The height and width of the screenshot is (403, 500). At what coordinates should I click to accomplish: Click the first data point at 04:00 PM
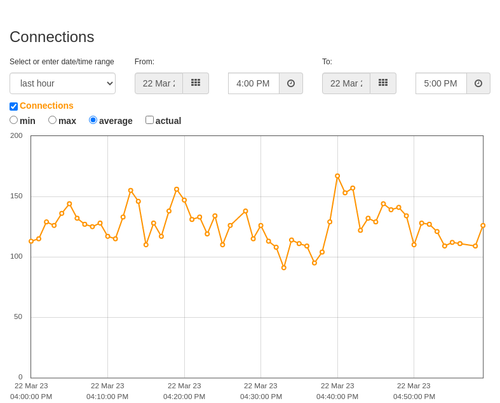pyautogui.click(x=31, y=241)
